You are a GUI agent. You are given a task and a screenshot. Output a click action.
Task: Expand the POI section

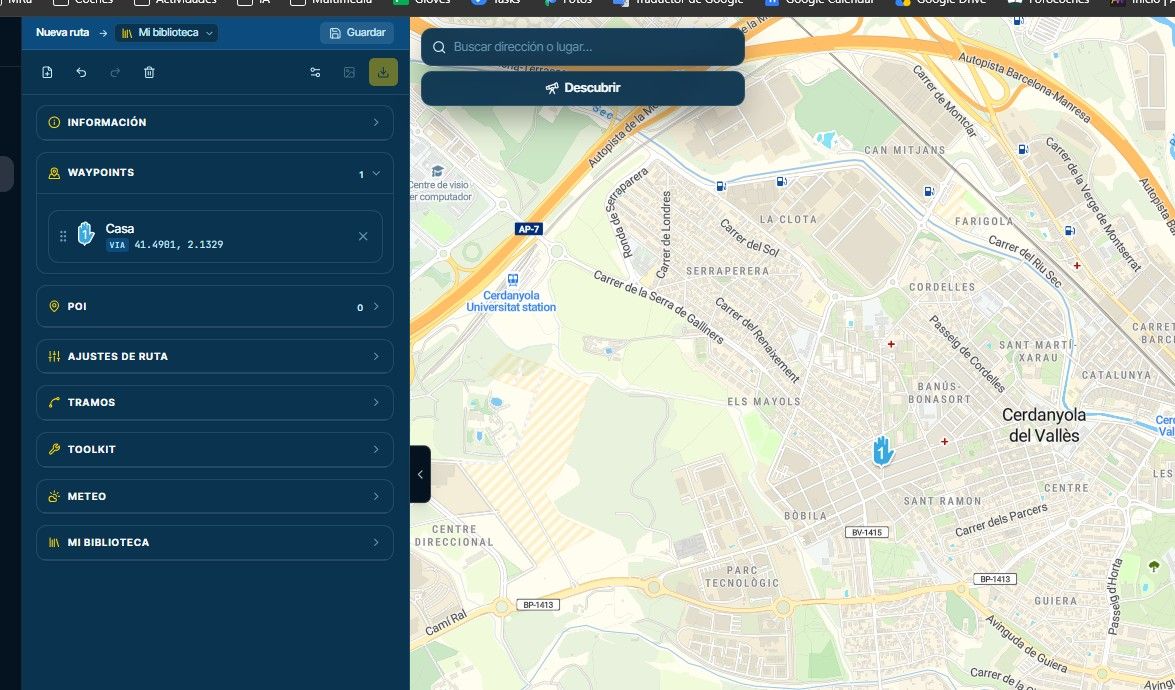coord(215,306)
